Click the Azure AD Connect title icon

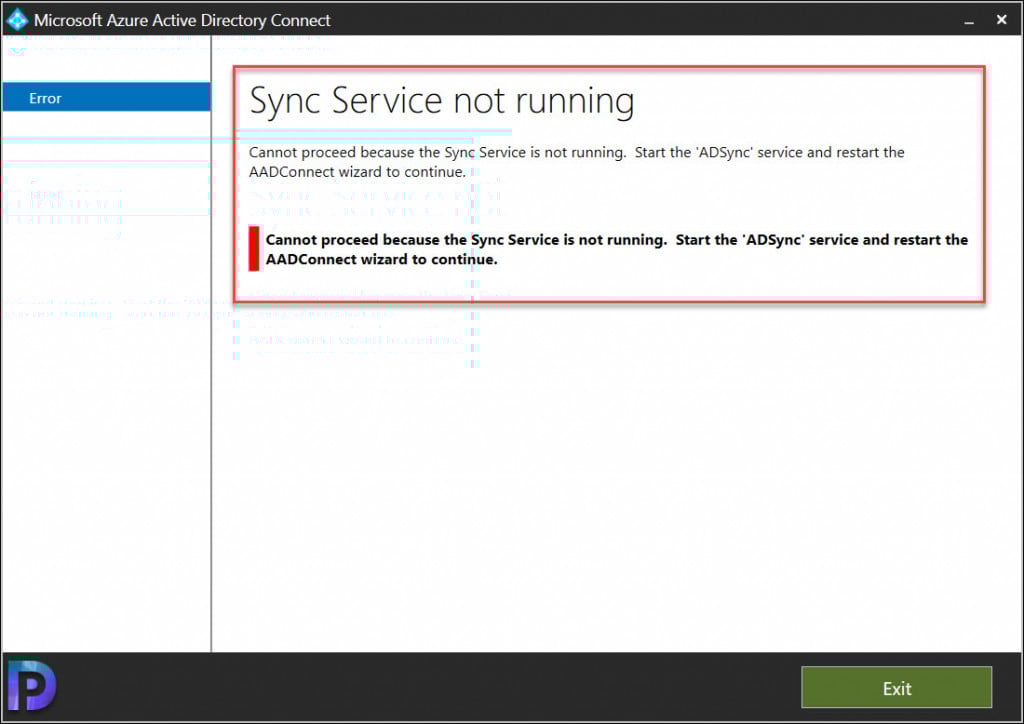(17, 20)
